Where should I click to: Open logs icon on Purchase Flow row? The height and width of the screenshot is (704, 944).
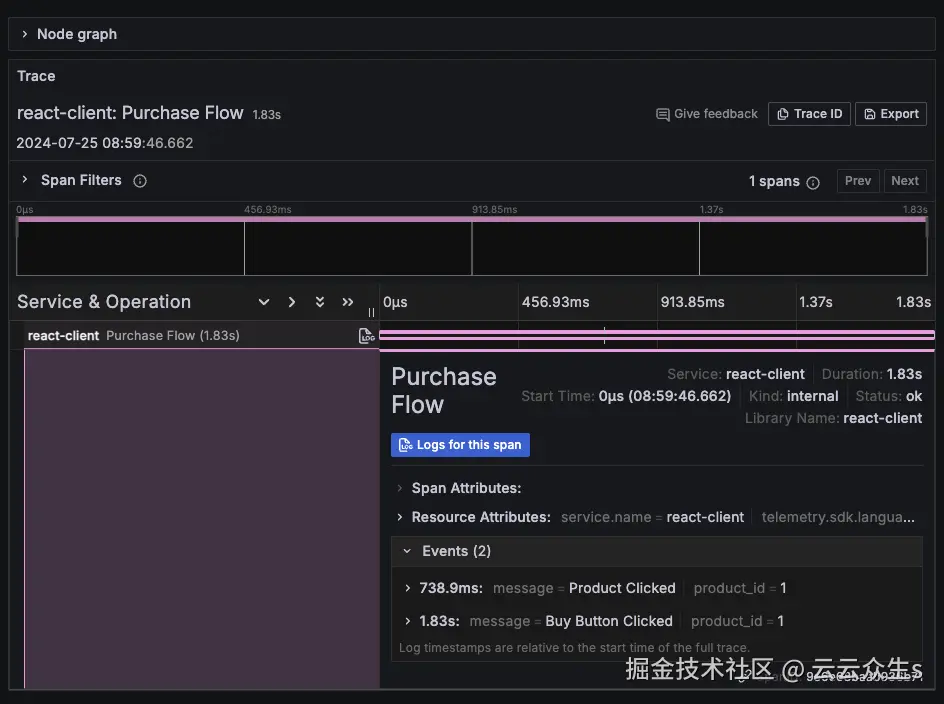(x=366, y=335)
